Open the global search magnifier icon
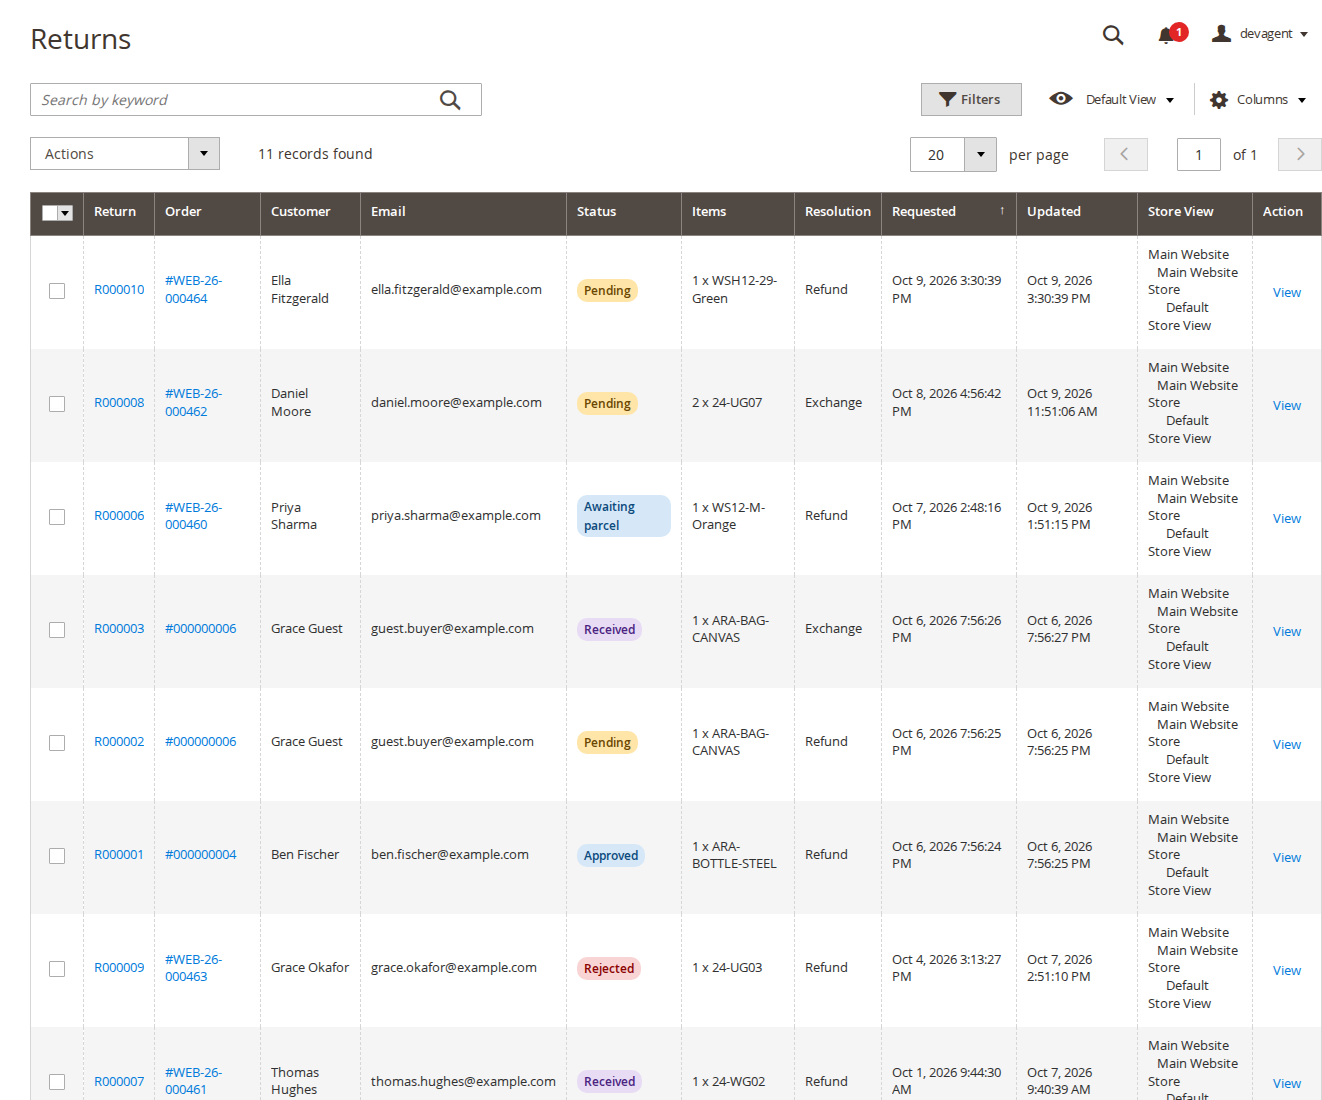Screen dimensions: 1322x1100 pyautogui.click(x=1113, y=35)
